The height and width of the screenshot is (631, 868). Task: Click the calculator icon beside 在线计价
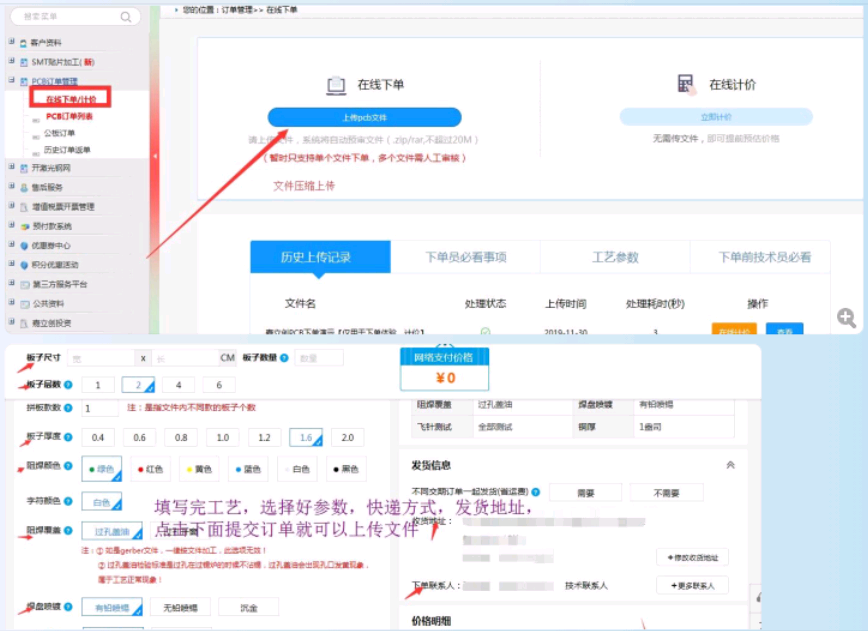[686, 84]
